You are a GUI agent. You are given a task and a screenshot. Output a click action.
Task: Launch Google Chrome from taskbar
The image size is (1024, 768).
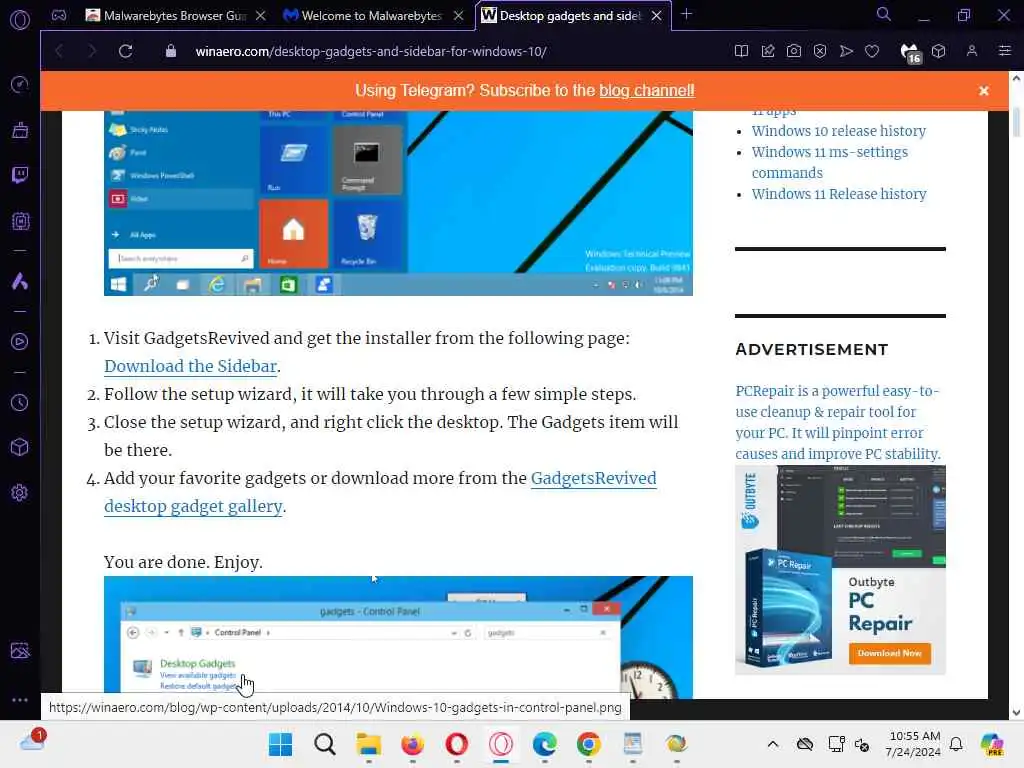(x=588, y=744)
